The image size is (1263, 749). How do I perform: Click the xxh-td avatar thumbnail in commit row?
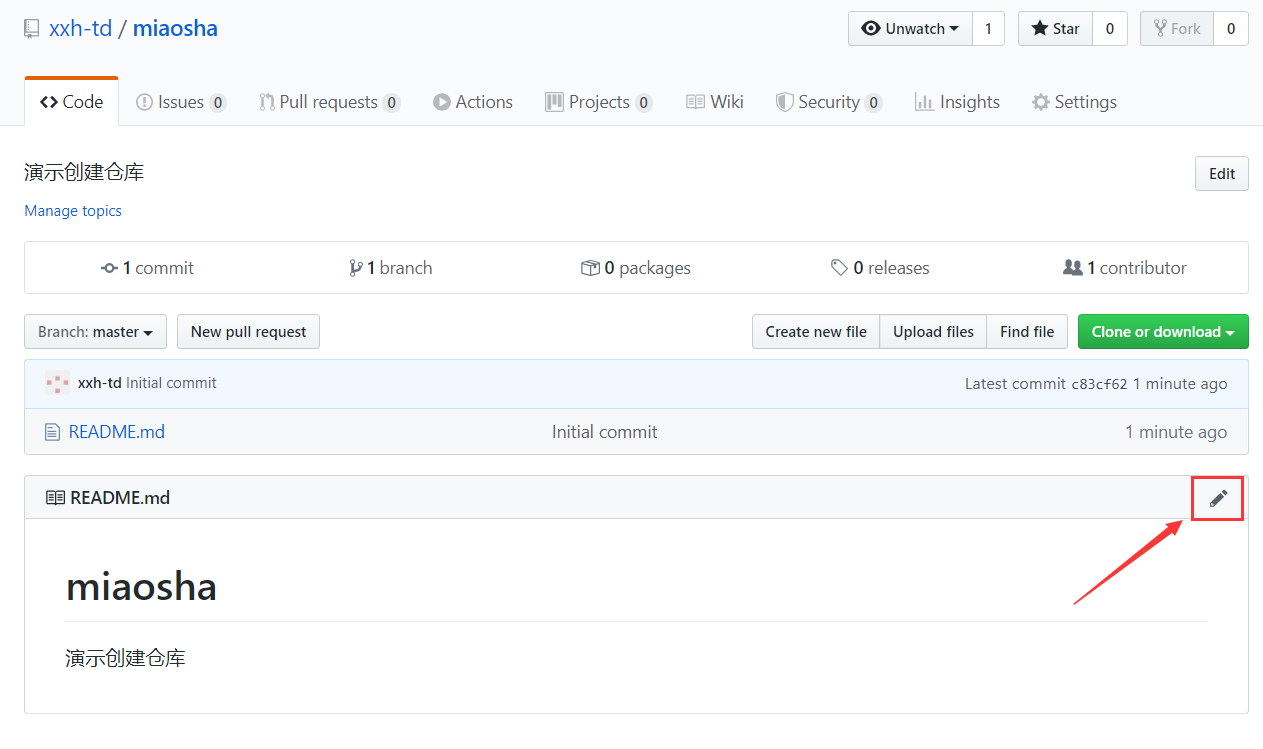point(57,383)
